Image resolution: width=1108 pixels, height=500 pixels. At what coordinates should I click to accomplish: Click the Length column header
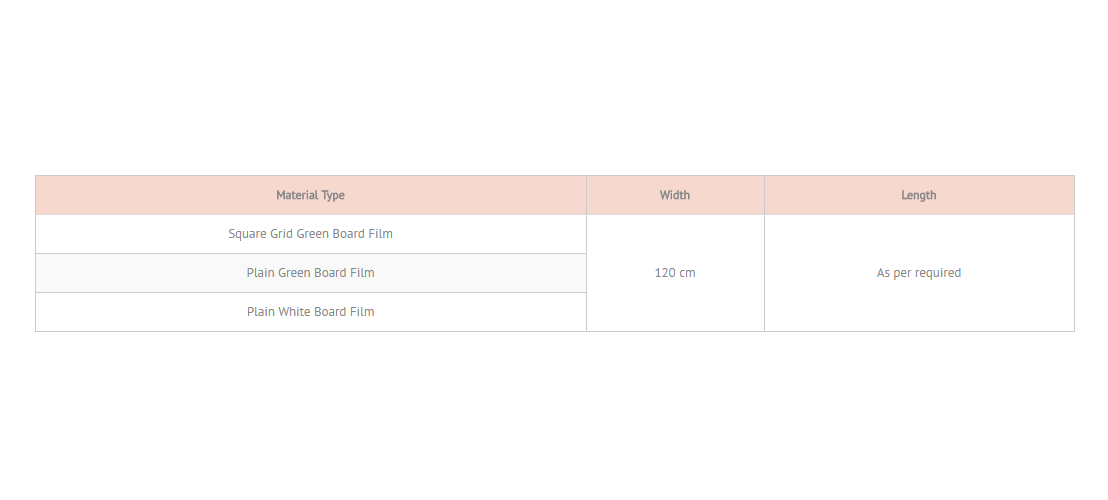919,195
